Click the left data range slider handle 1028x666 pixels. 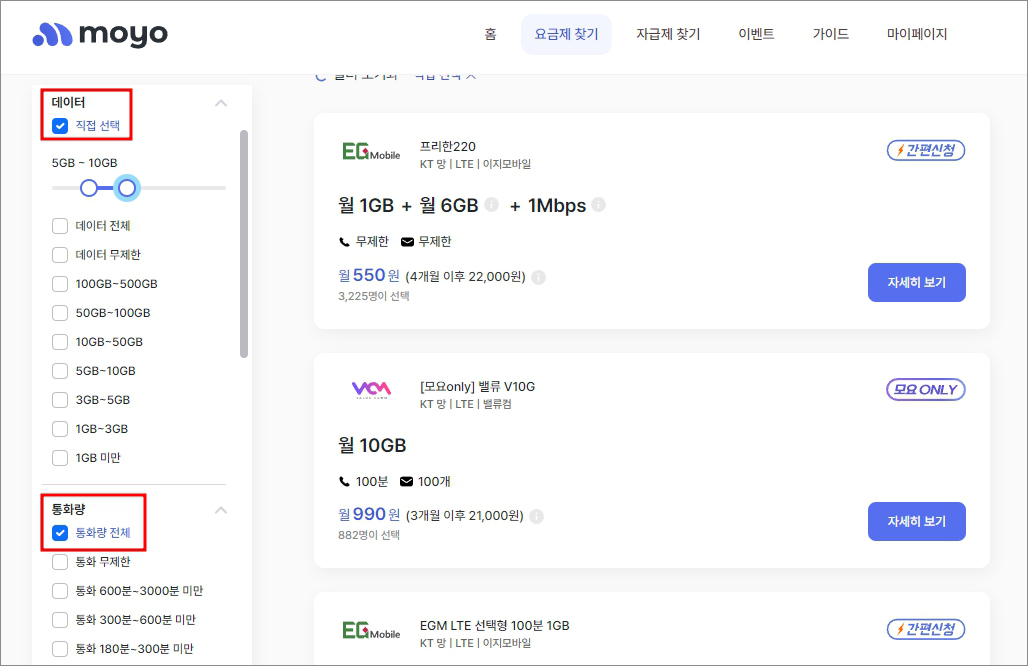point(89,188)
